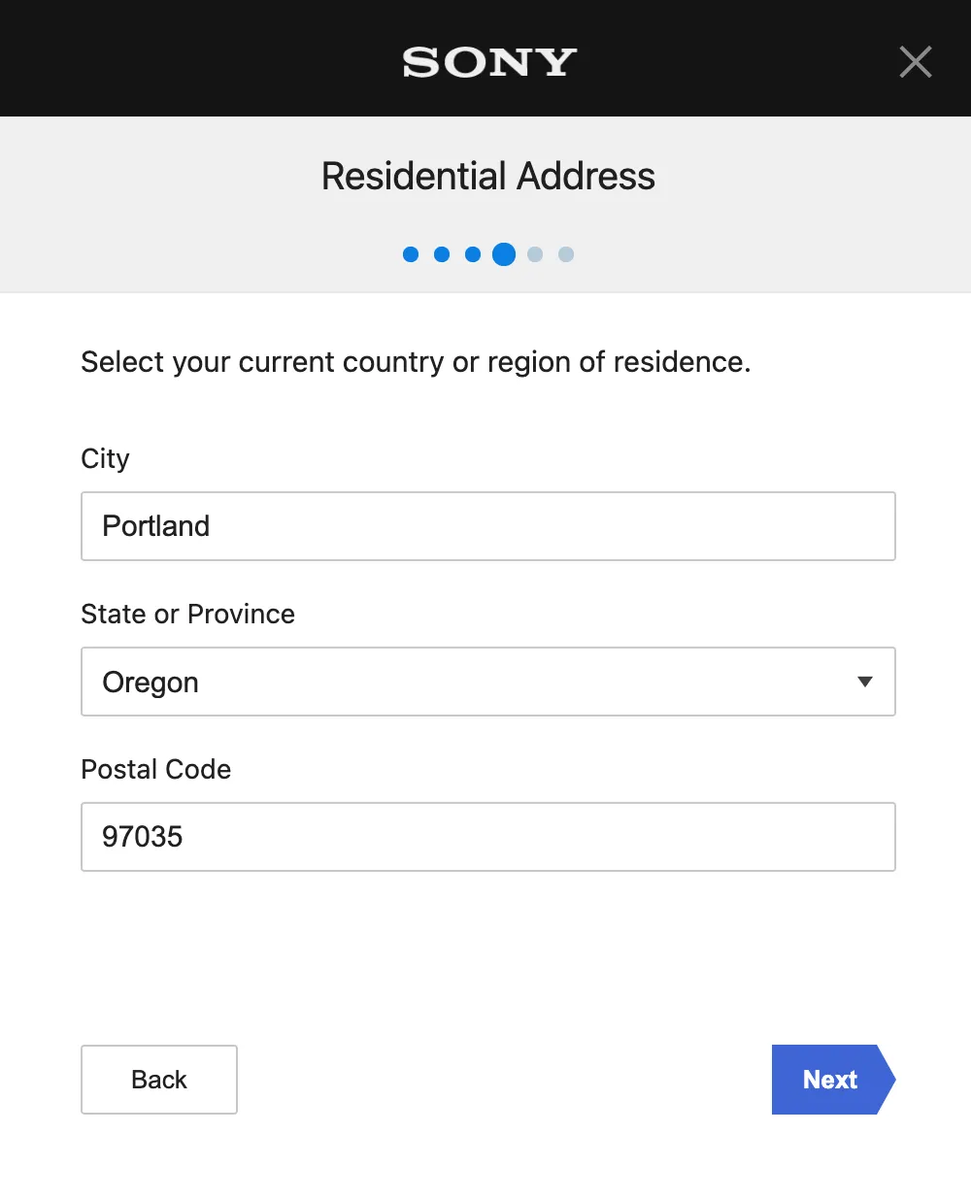Go to the first progress step dot
The width and height of the screenshot is (971, 1200).
click(410, 255)
